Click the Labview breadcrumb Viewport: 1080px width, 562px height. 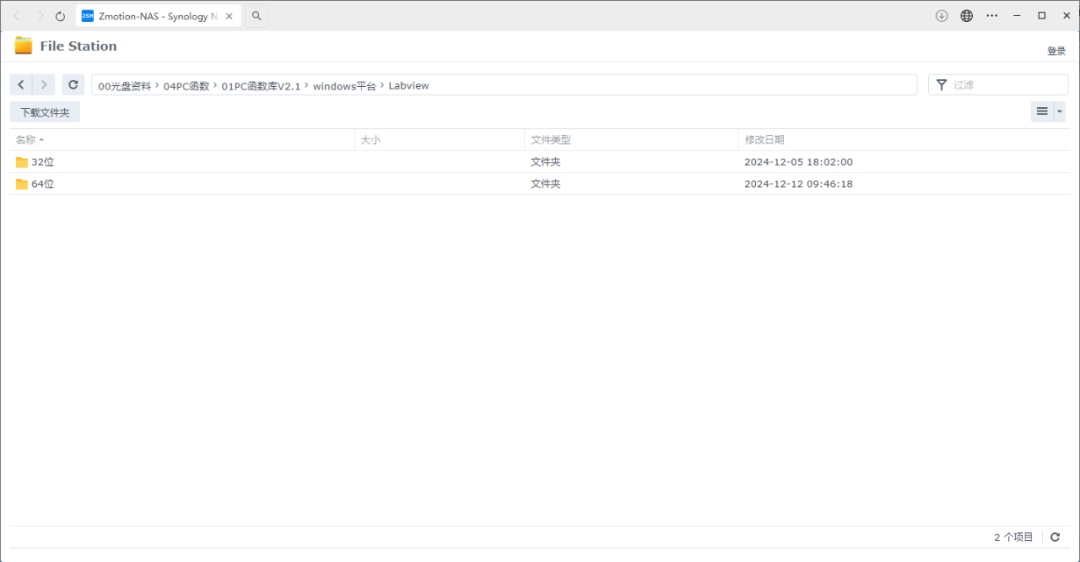(x=408, y=85)
